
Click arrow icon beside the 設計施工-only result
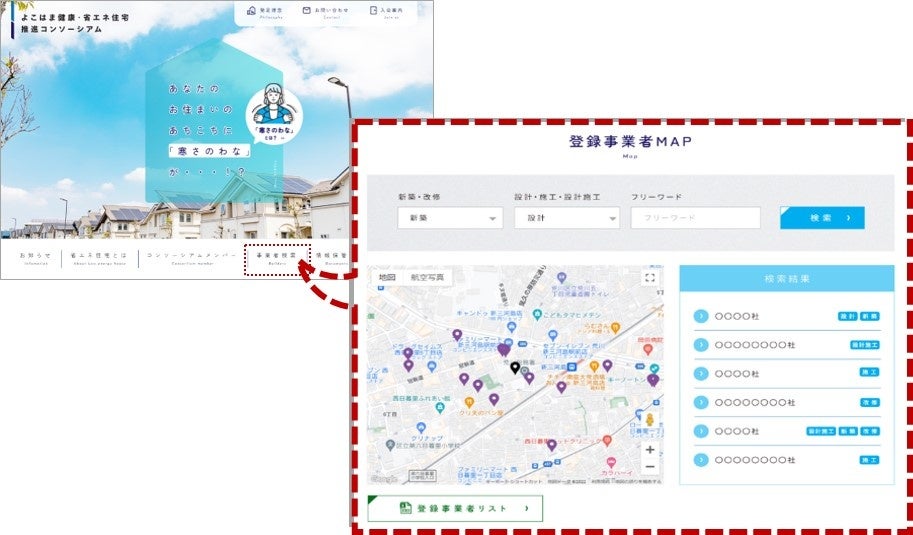point(701,345)
